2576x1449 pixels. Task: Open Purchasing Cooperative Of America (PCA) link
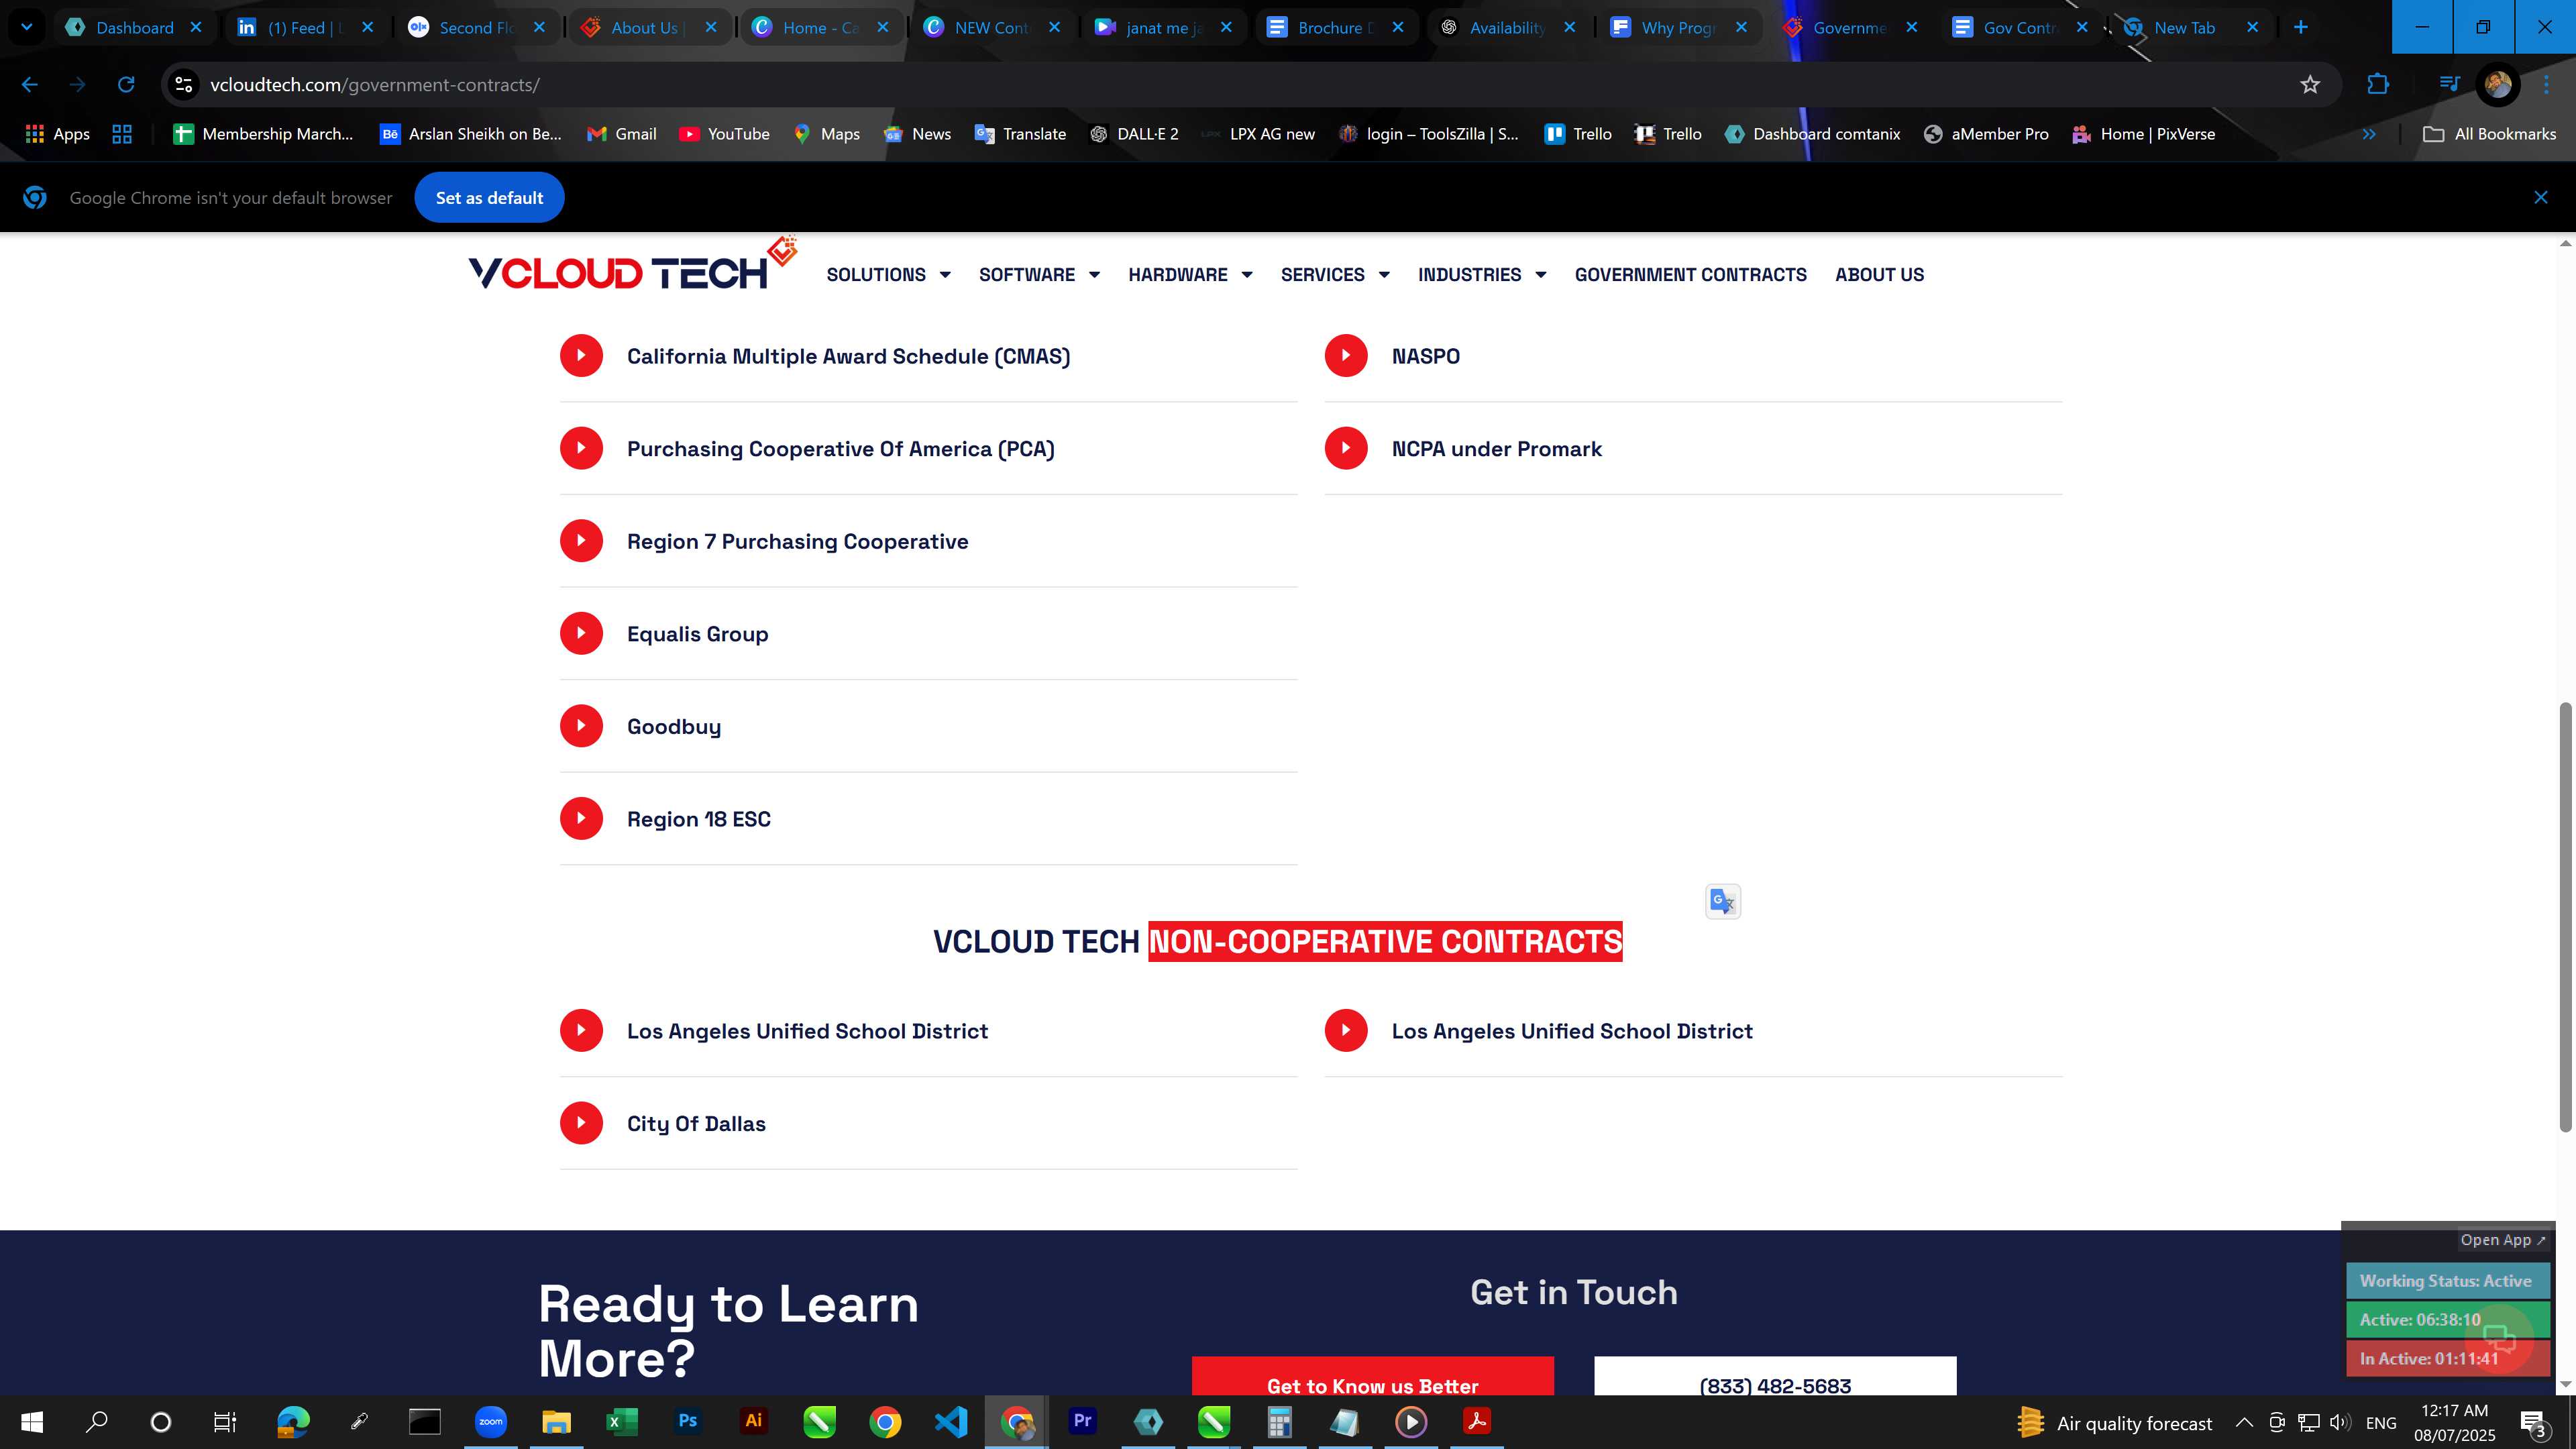pyautogui.click(x=840, y=449)
